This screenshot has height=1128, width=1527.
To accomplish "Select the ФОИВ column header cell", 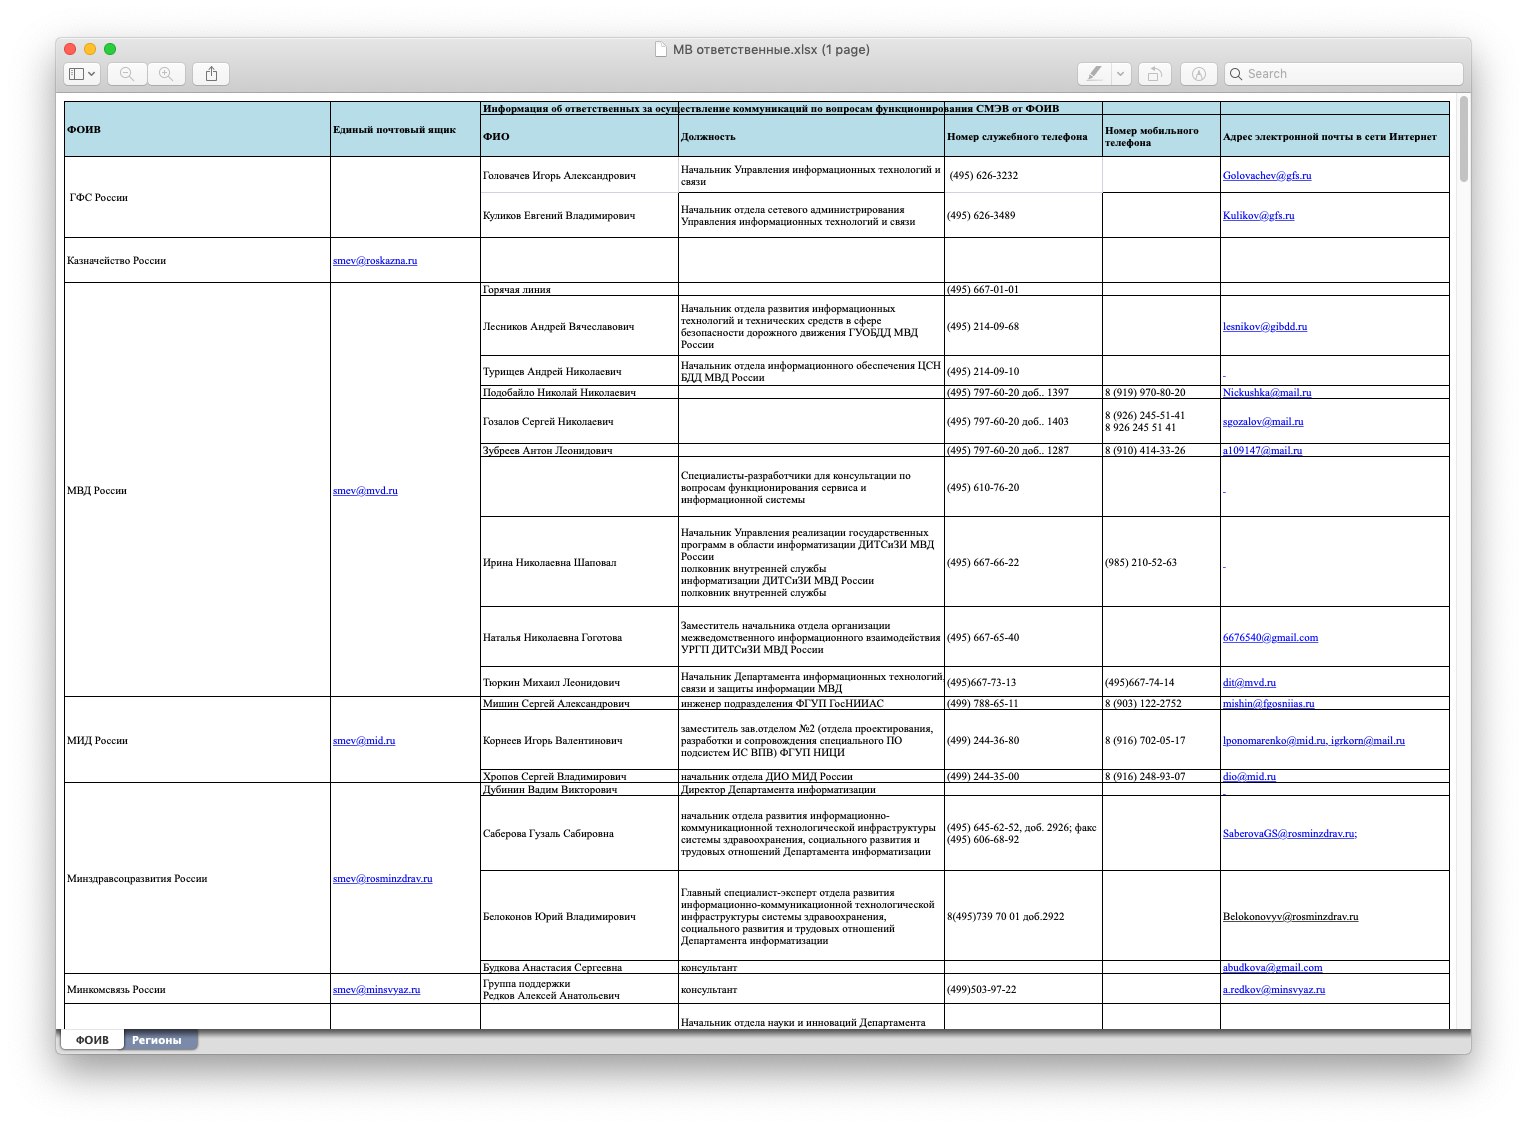I will [x=198, y=129].
